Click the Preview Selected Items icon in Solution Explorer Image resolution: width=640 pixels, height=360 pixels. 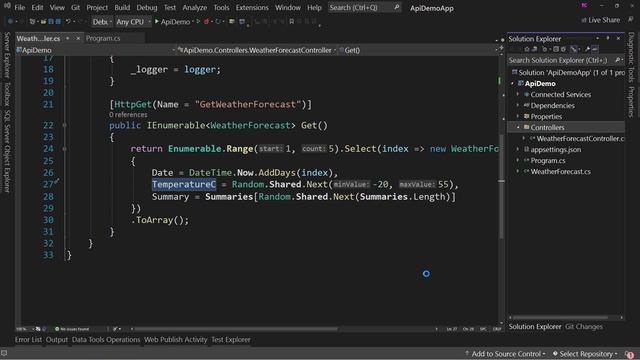coord(595,49)
